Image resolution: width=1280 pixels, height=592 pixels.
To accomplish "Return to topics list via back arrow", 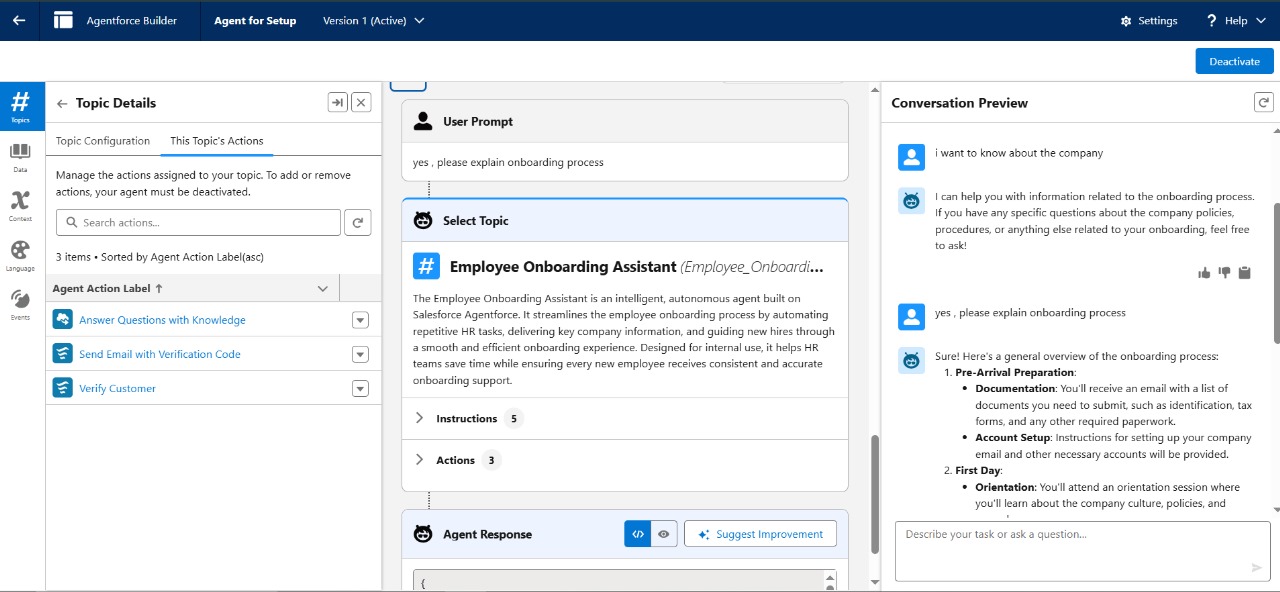I will [x=62, y=103].
